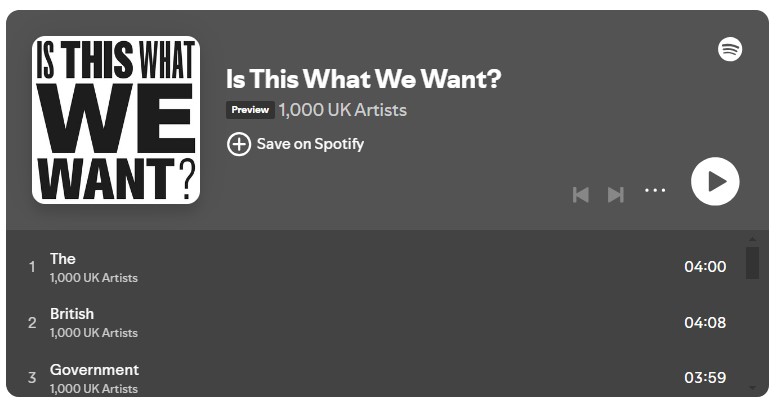780x404 pixels.
Task: Play track 1 'The'
Action: (63, 259)
